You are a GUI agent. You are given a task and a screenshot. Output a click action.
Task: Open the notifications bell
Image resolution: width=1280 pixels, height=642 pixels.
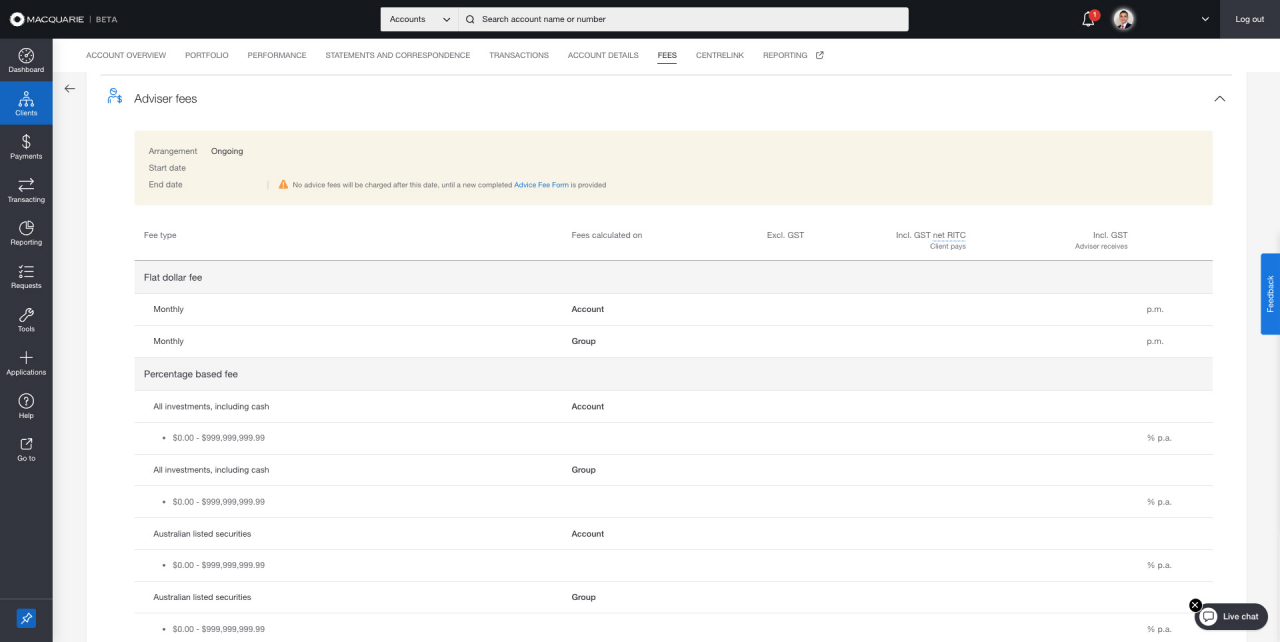click(1089, 19)
